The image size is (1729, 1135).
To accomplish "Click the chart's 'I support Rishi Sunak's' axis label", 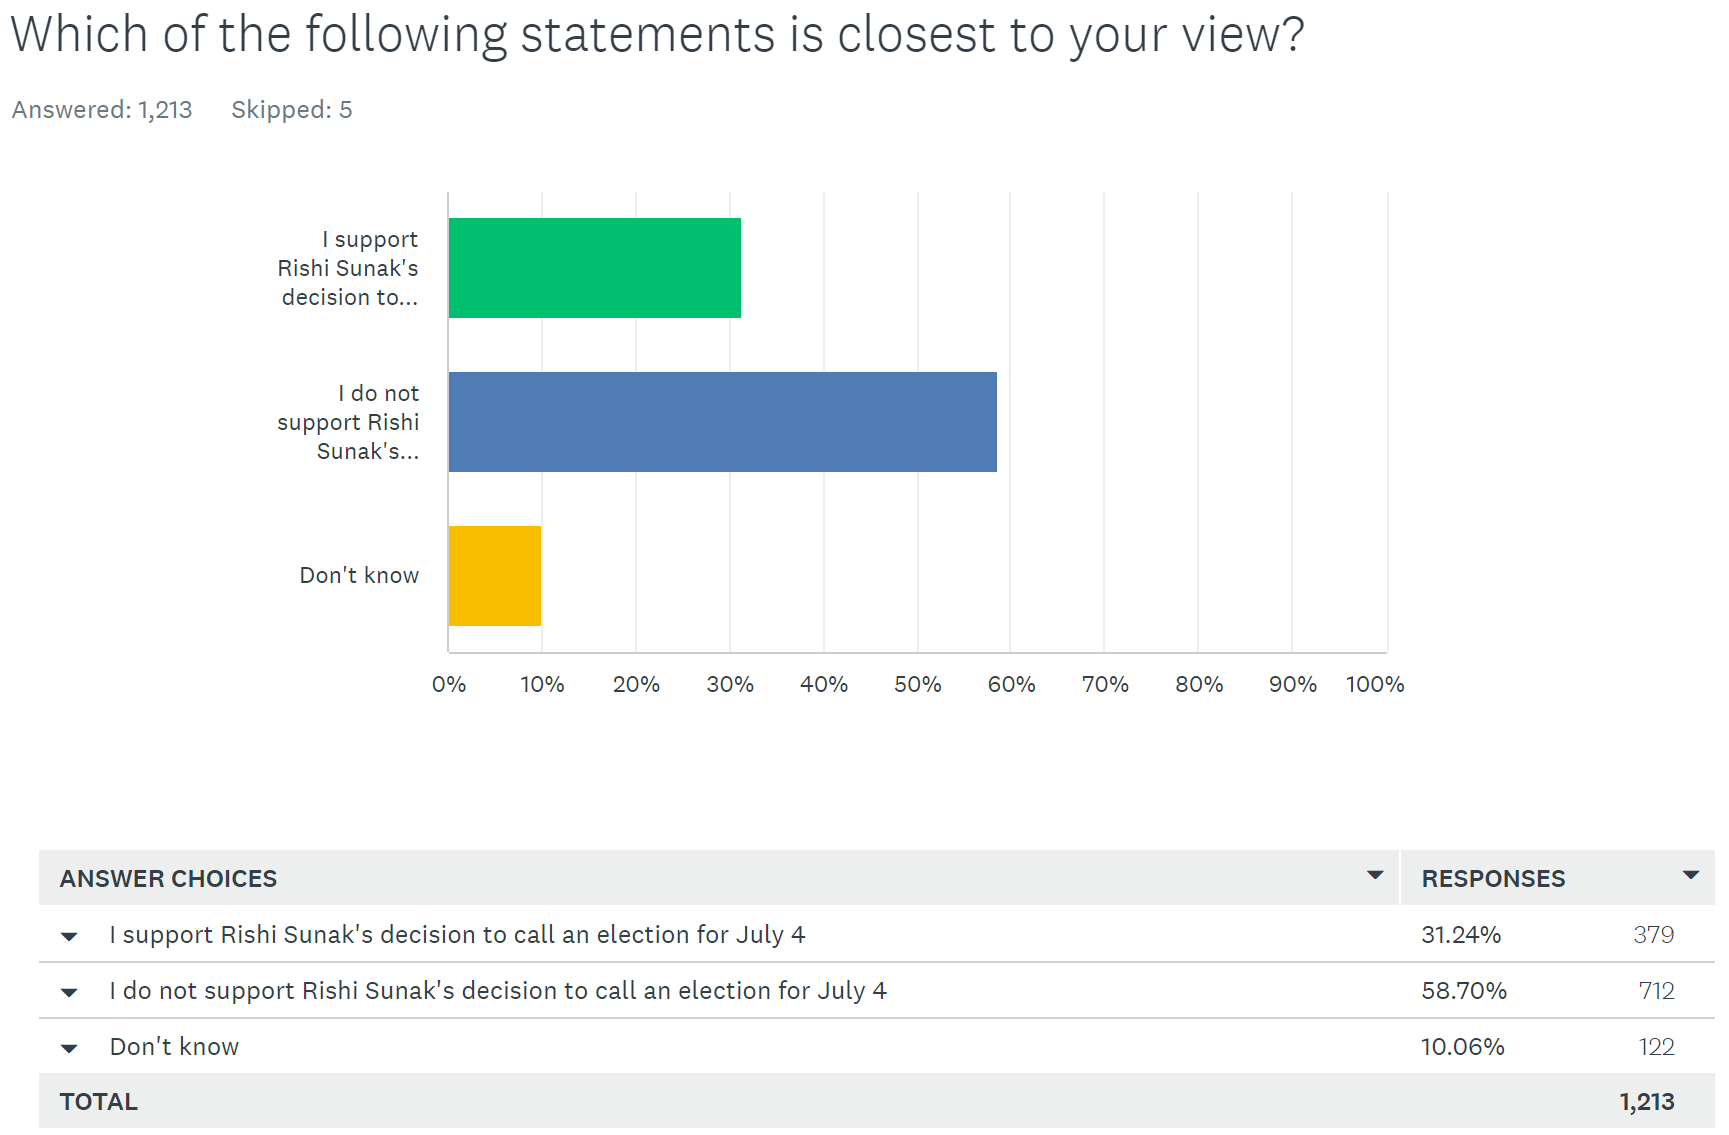I will click(x=348, y=268).
